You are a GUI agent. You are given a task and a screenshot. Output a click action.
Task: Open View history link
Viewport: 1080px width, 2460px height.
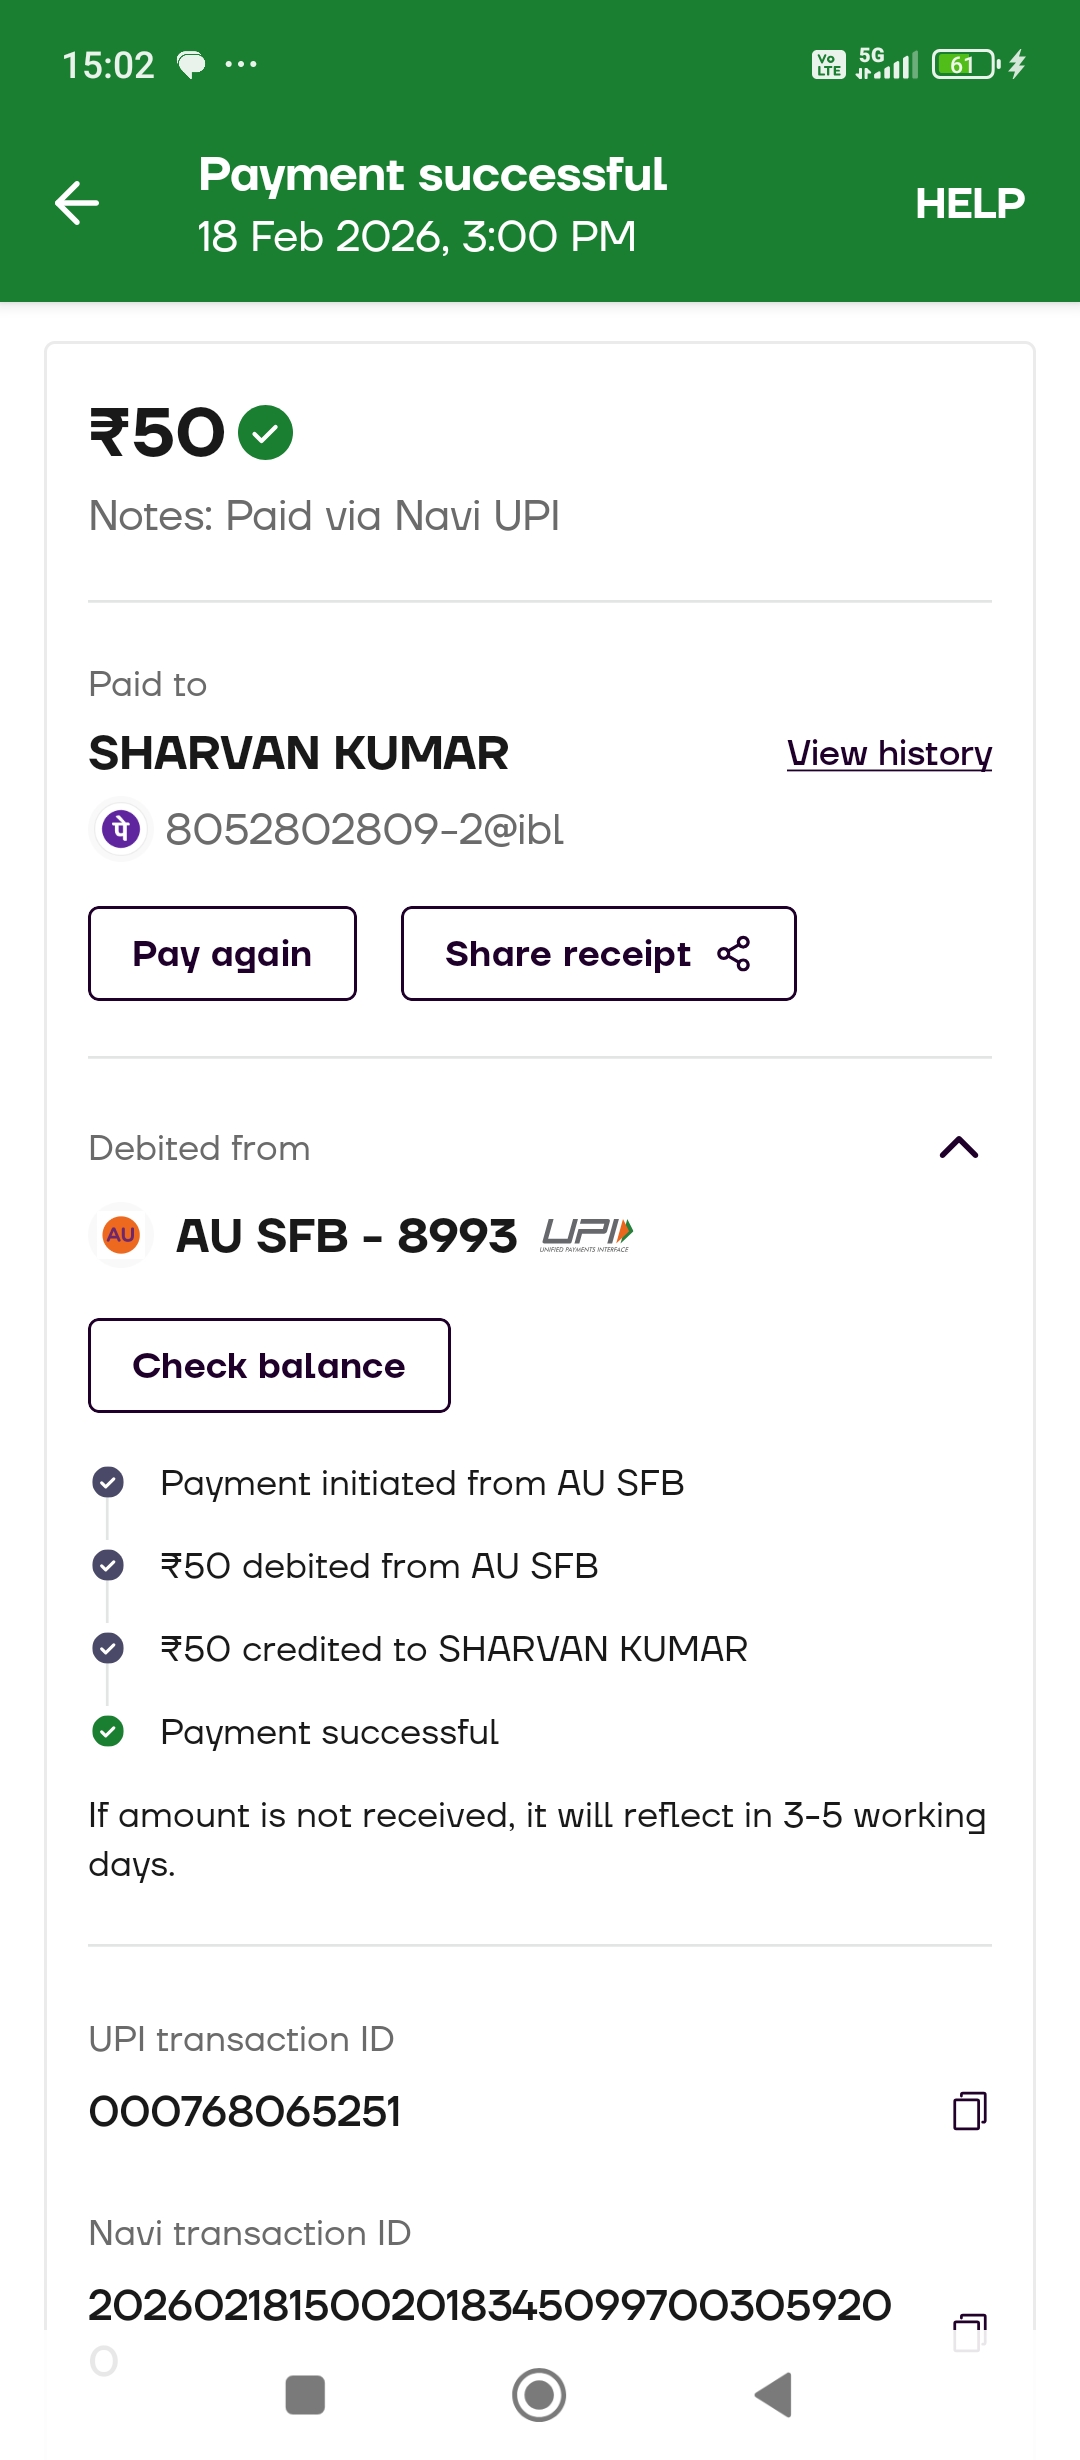click(x=889, y=753)
